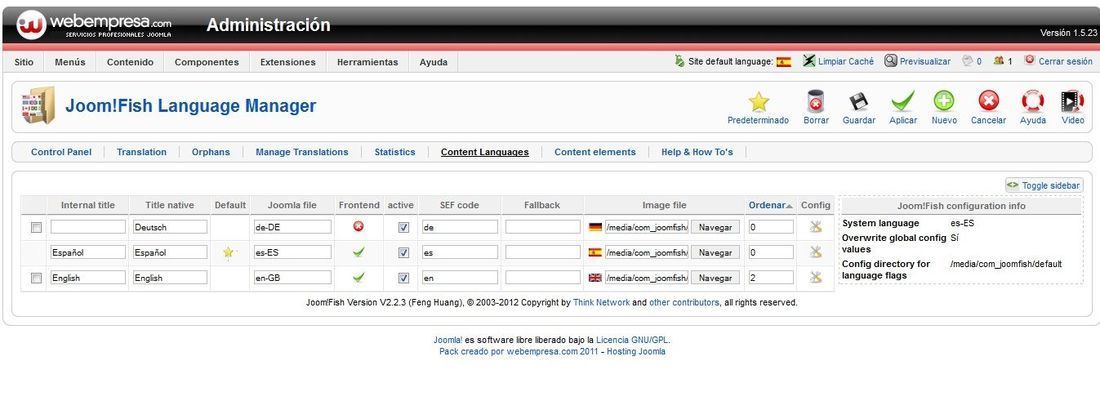Click the Spanish flag in Español row
Screen dimensions: 1100x410
595,252
